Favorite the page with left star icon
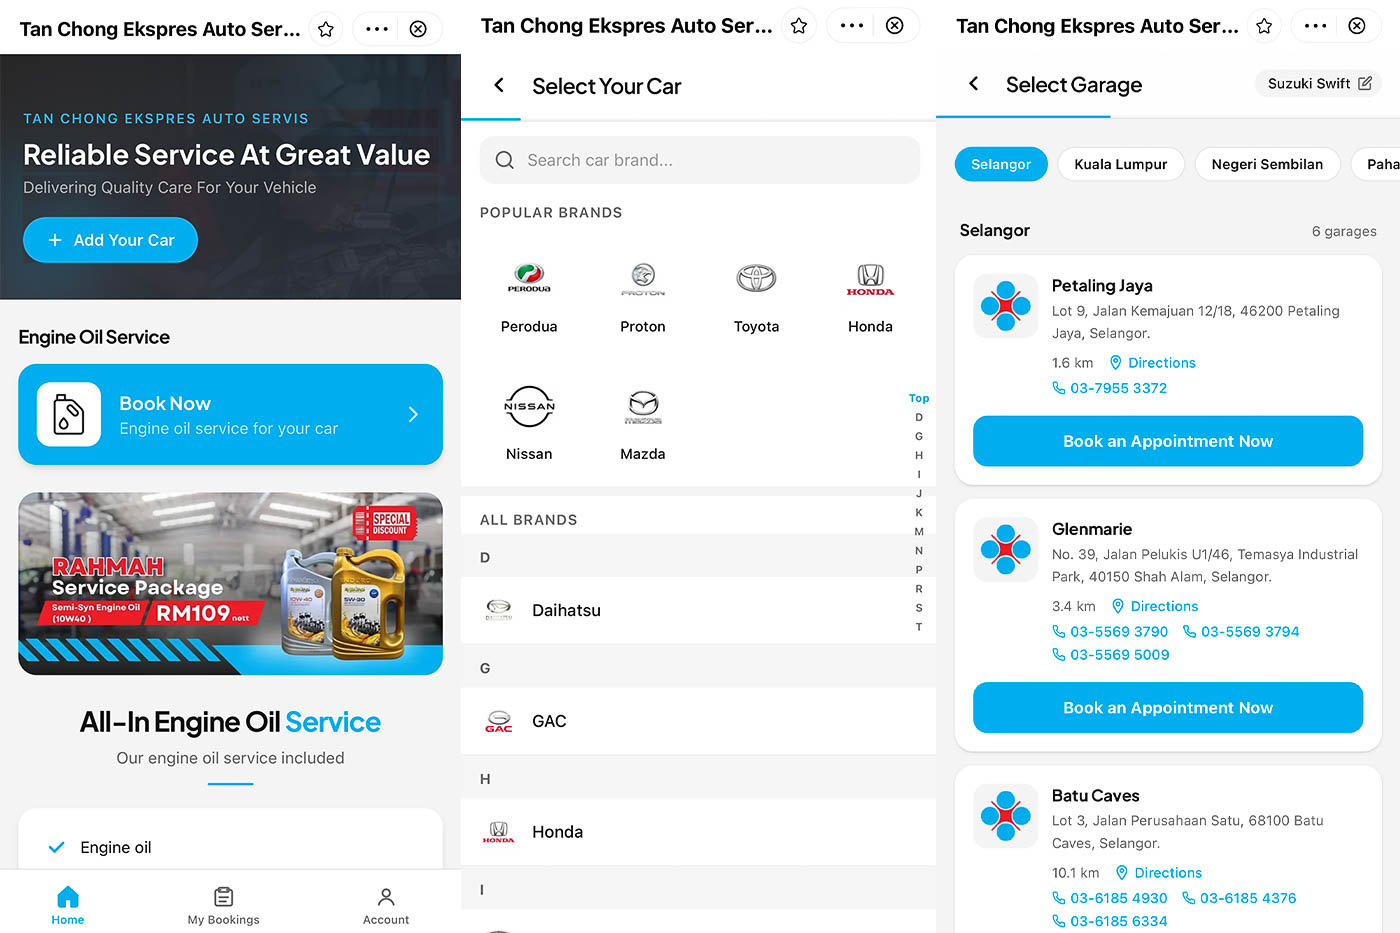Viewport: 1400px width, 933px height. 325,29
